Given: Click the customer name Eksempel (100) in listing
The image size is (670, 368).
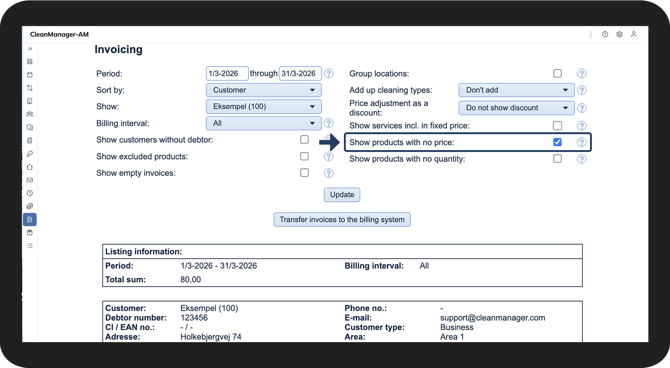Looking at the screenshot, I should pyautogui.click(x=209, y=308).
